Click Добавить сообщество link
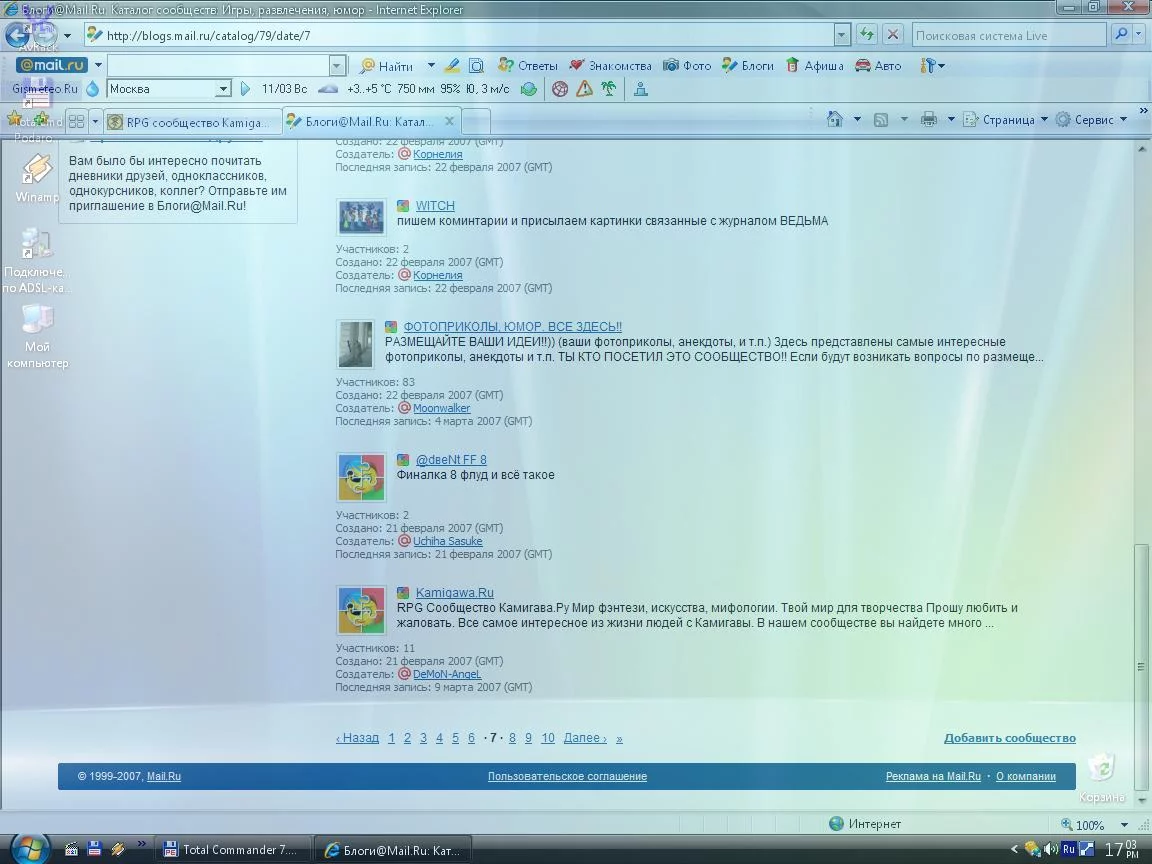The image size is (1152, 864). click(x=1009, y=738)
